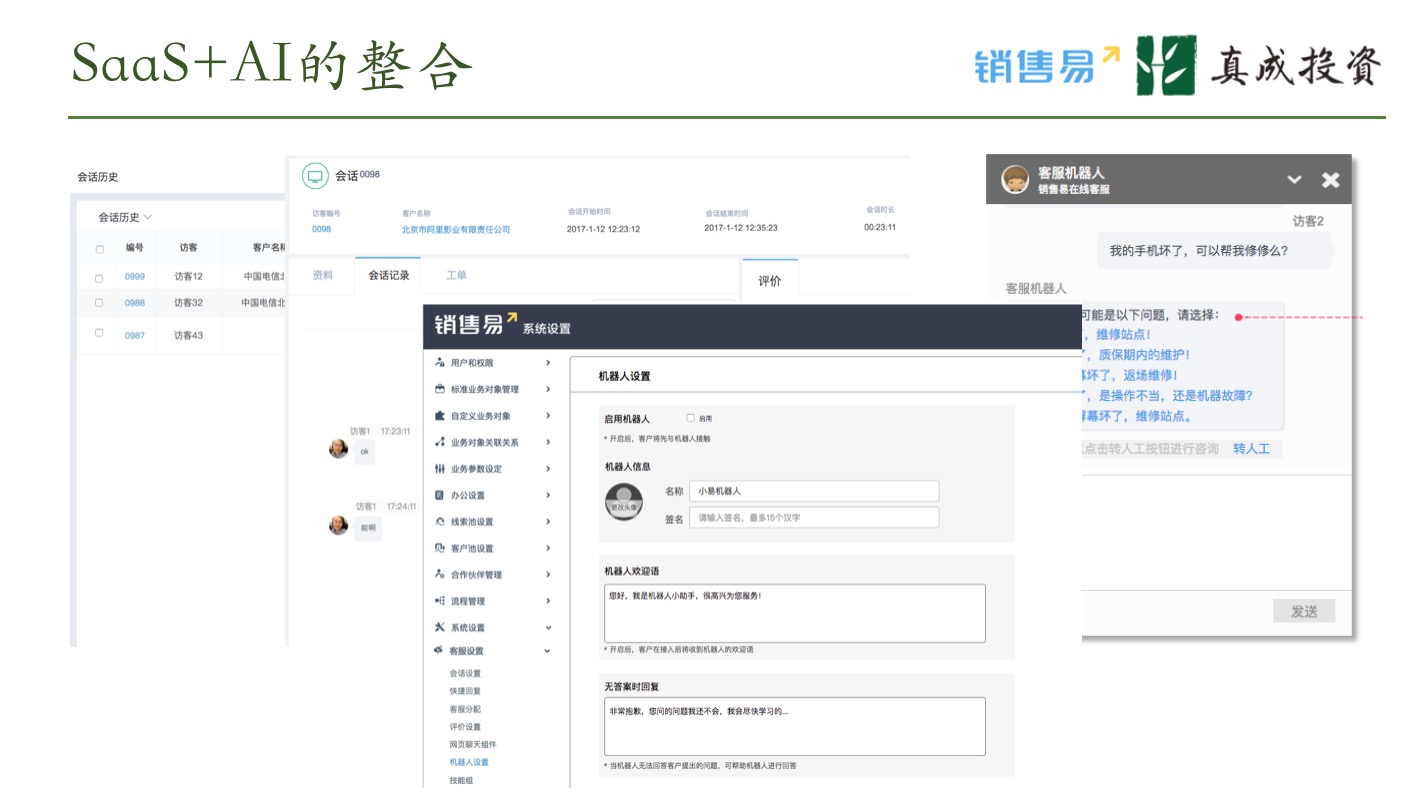
Task: Expand 标准业务对象管理 with its arrow
Action: [x=548, y=389]
